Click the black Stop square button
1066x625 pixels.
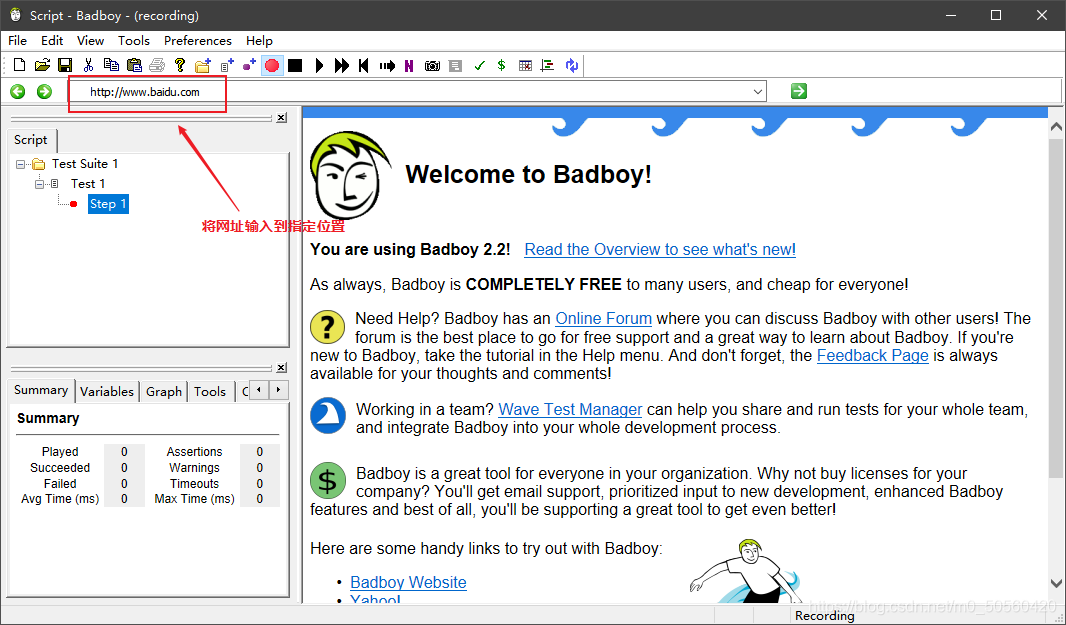point(294,65)
